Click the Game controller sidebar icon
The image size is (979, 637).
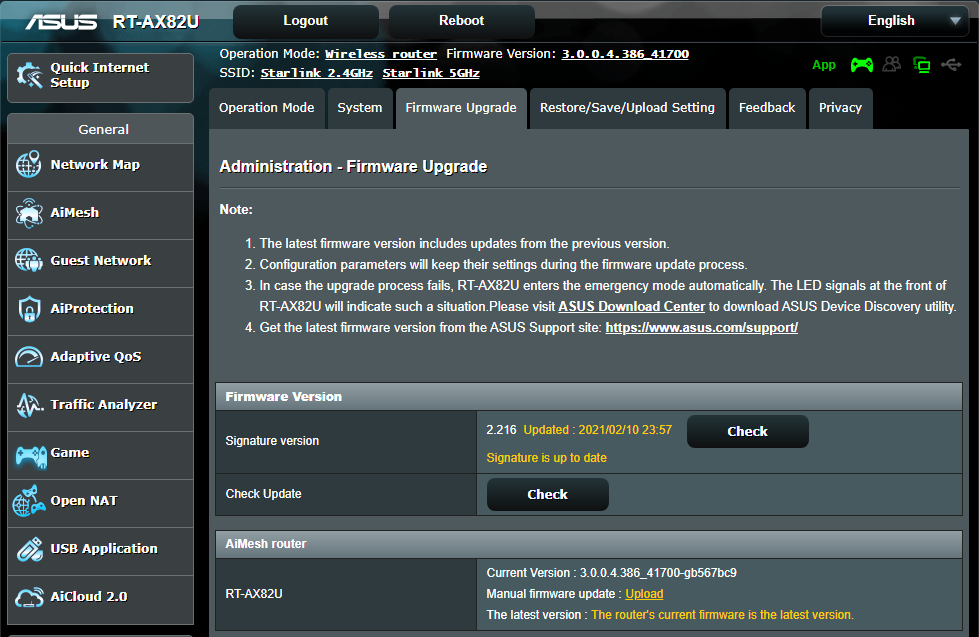[30, 456]
